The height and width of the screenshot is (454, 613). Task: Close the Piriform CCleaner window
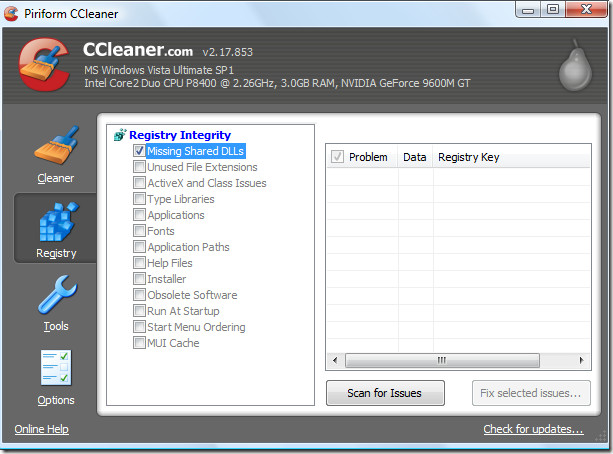pos(586,9)
